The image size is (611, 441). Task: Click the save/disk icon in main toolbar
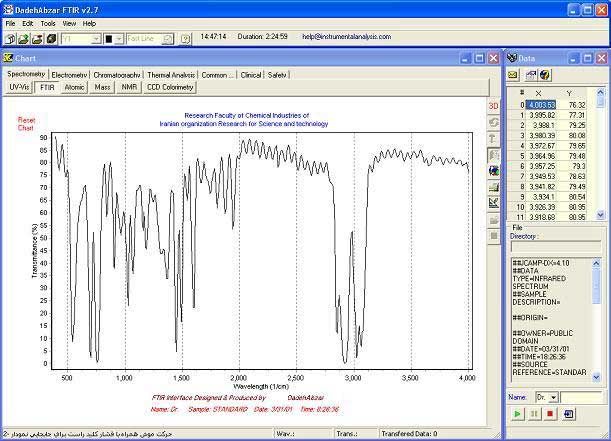37,39
